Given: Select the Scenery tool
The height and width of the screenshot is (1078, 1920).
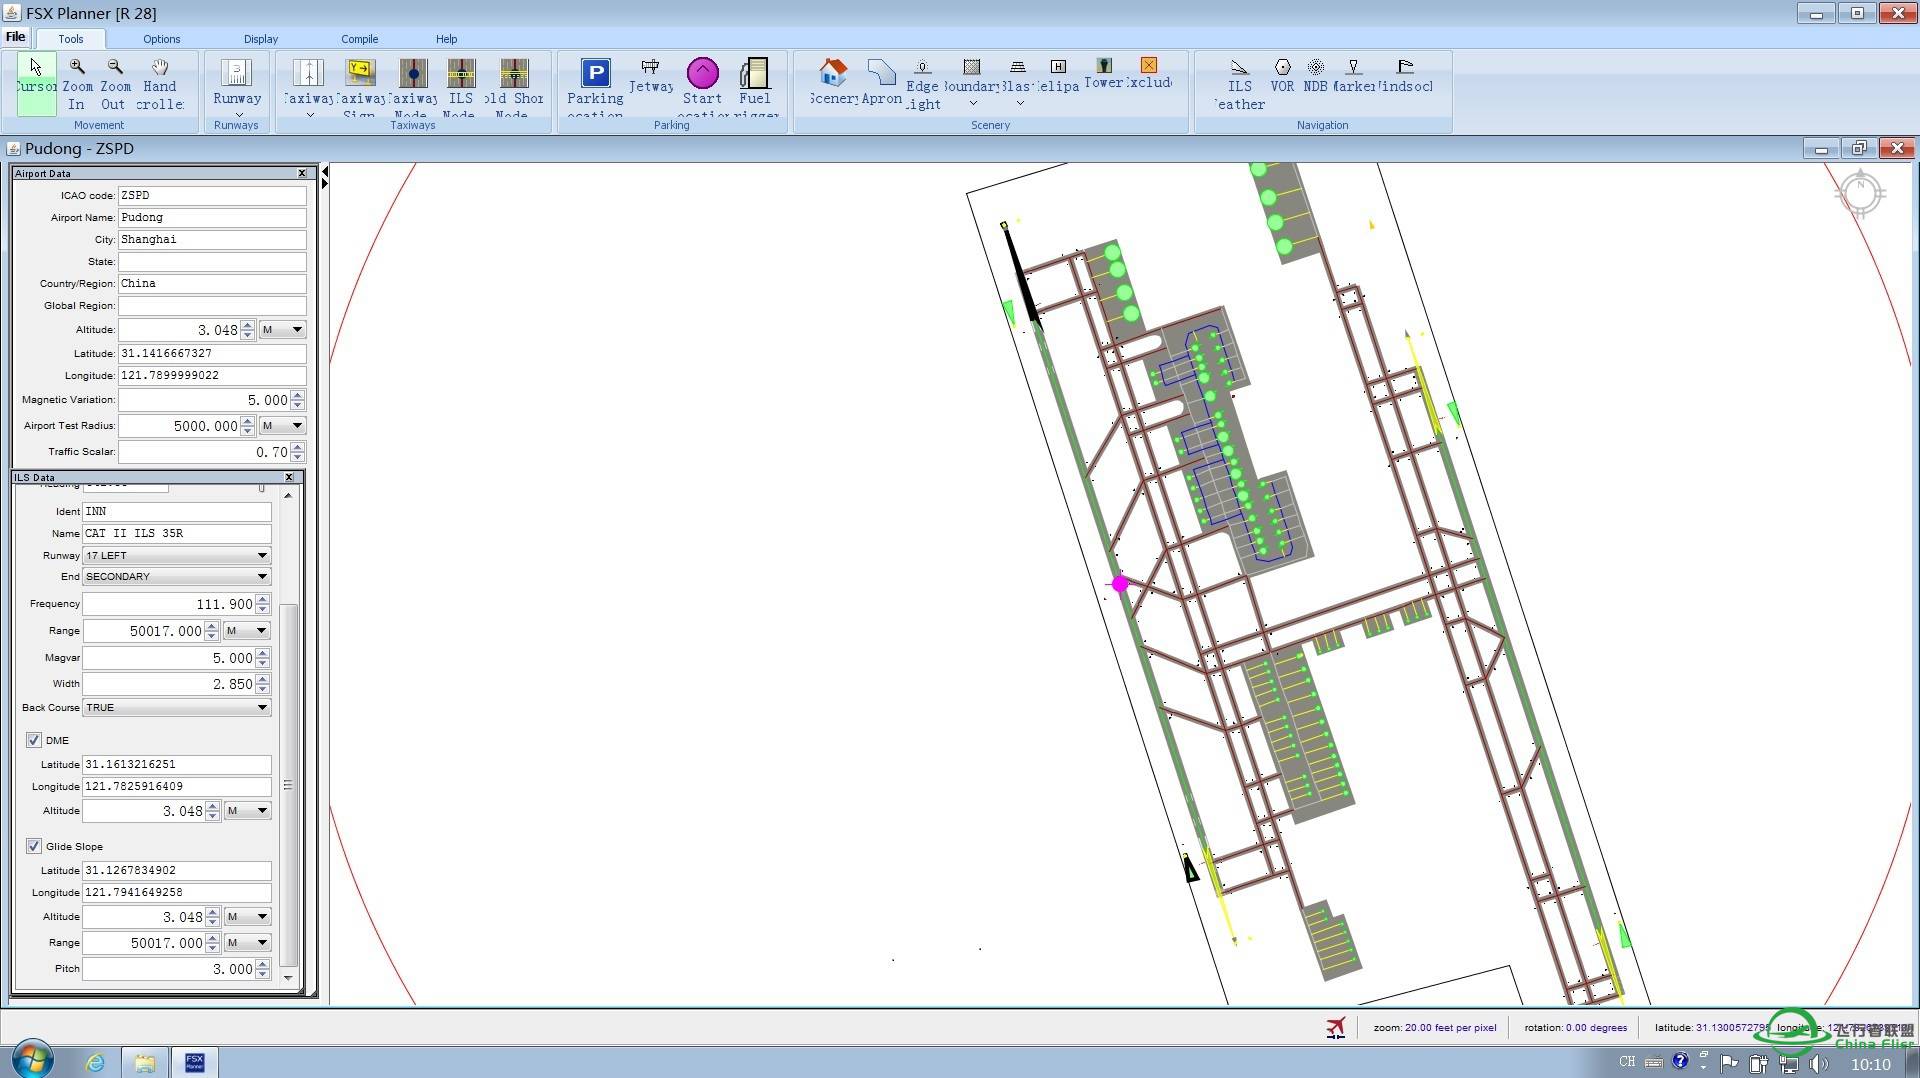Looking at the screenshot, I should click(833, 82).
